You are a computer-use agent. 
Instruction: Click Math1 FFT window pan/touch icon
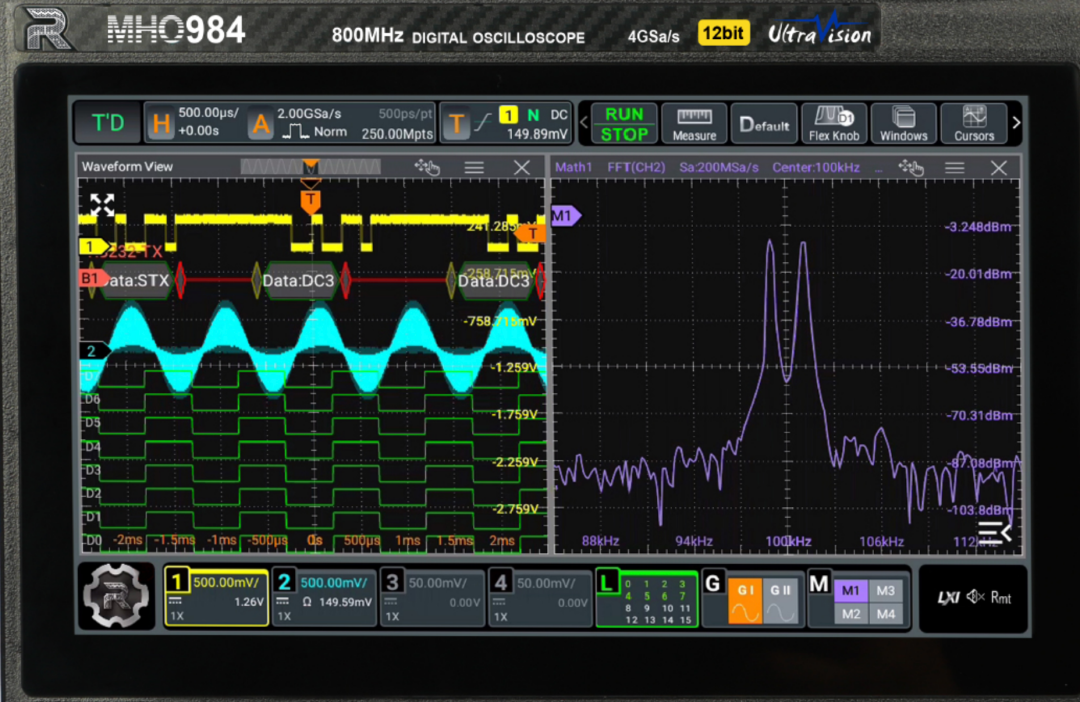tap(911, 167)
